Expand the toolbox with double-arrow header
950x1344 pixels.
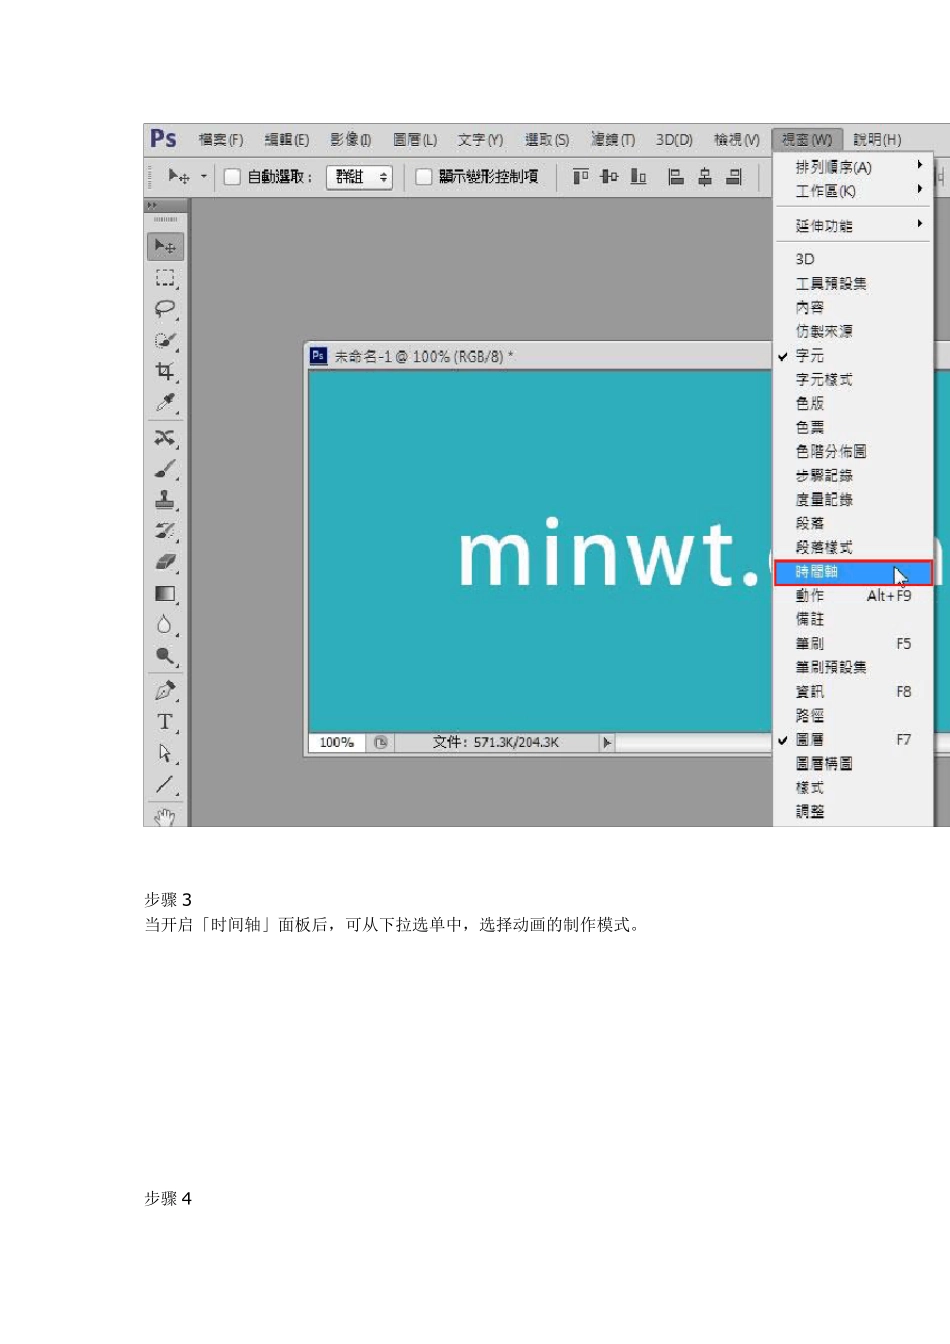[x=152, y=205]
